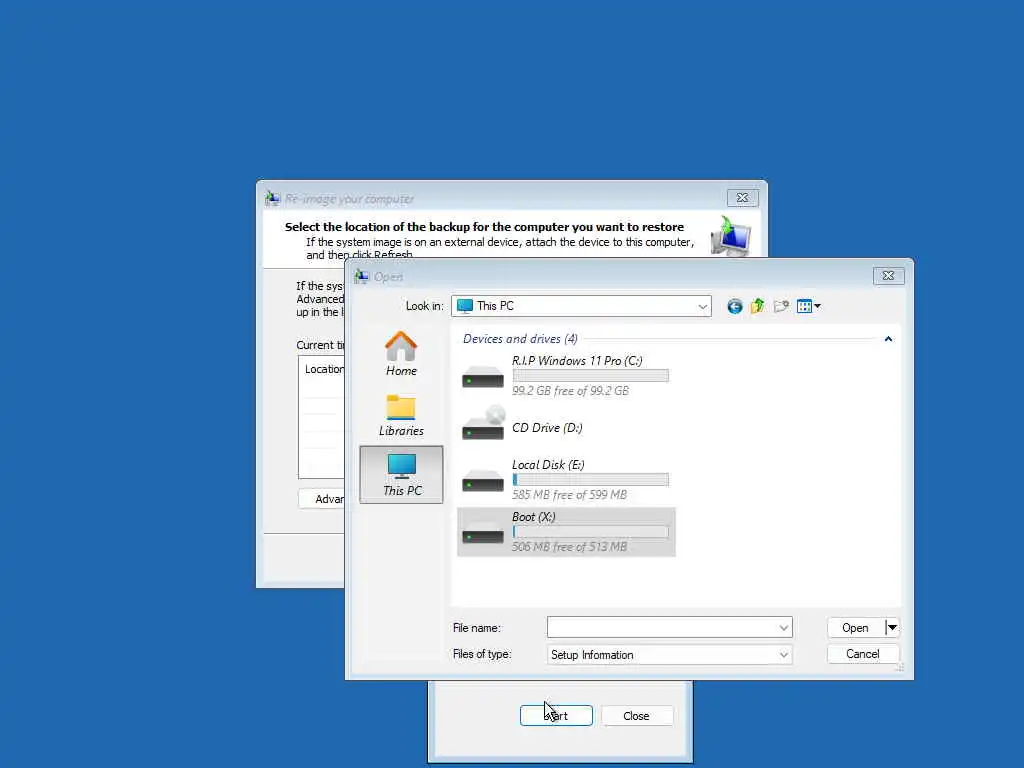Create a new folder with the toolbar icon

(781, 306)
